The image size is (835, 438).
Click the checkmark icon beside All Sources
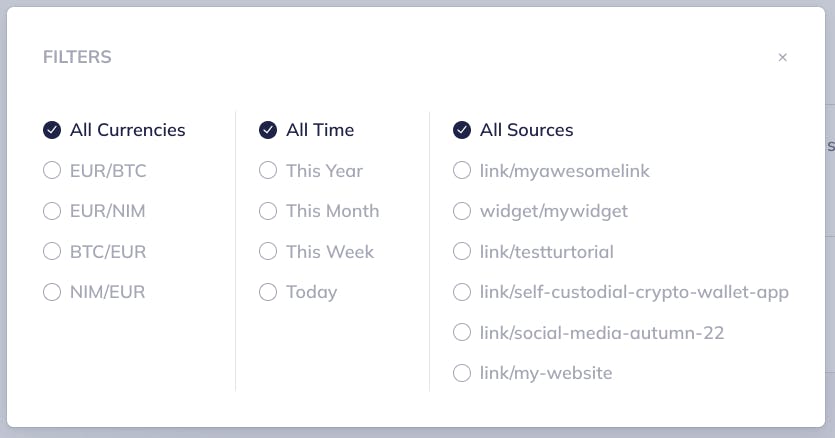tap(462, 130)
